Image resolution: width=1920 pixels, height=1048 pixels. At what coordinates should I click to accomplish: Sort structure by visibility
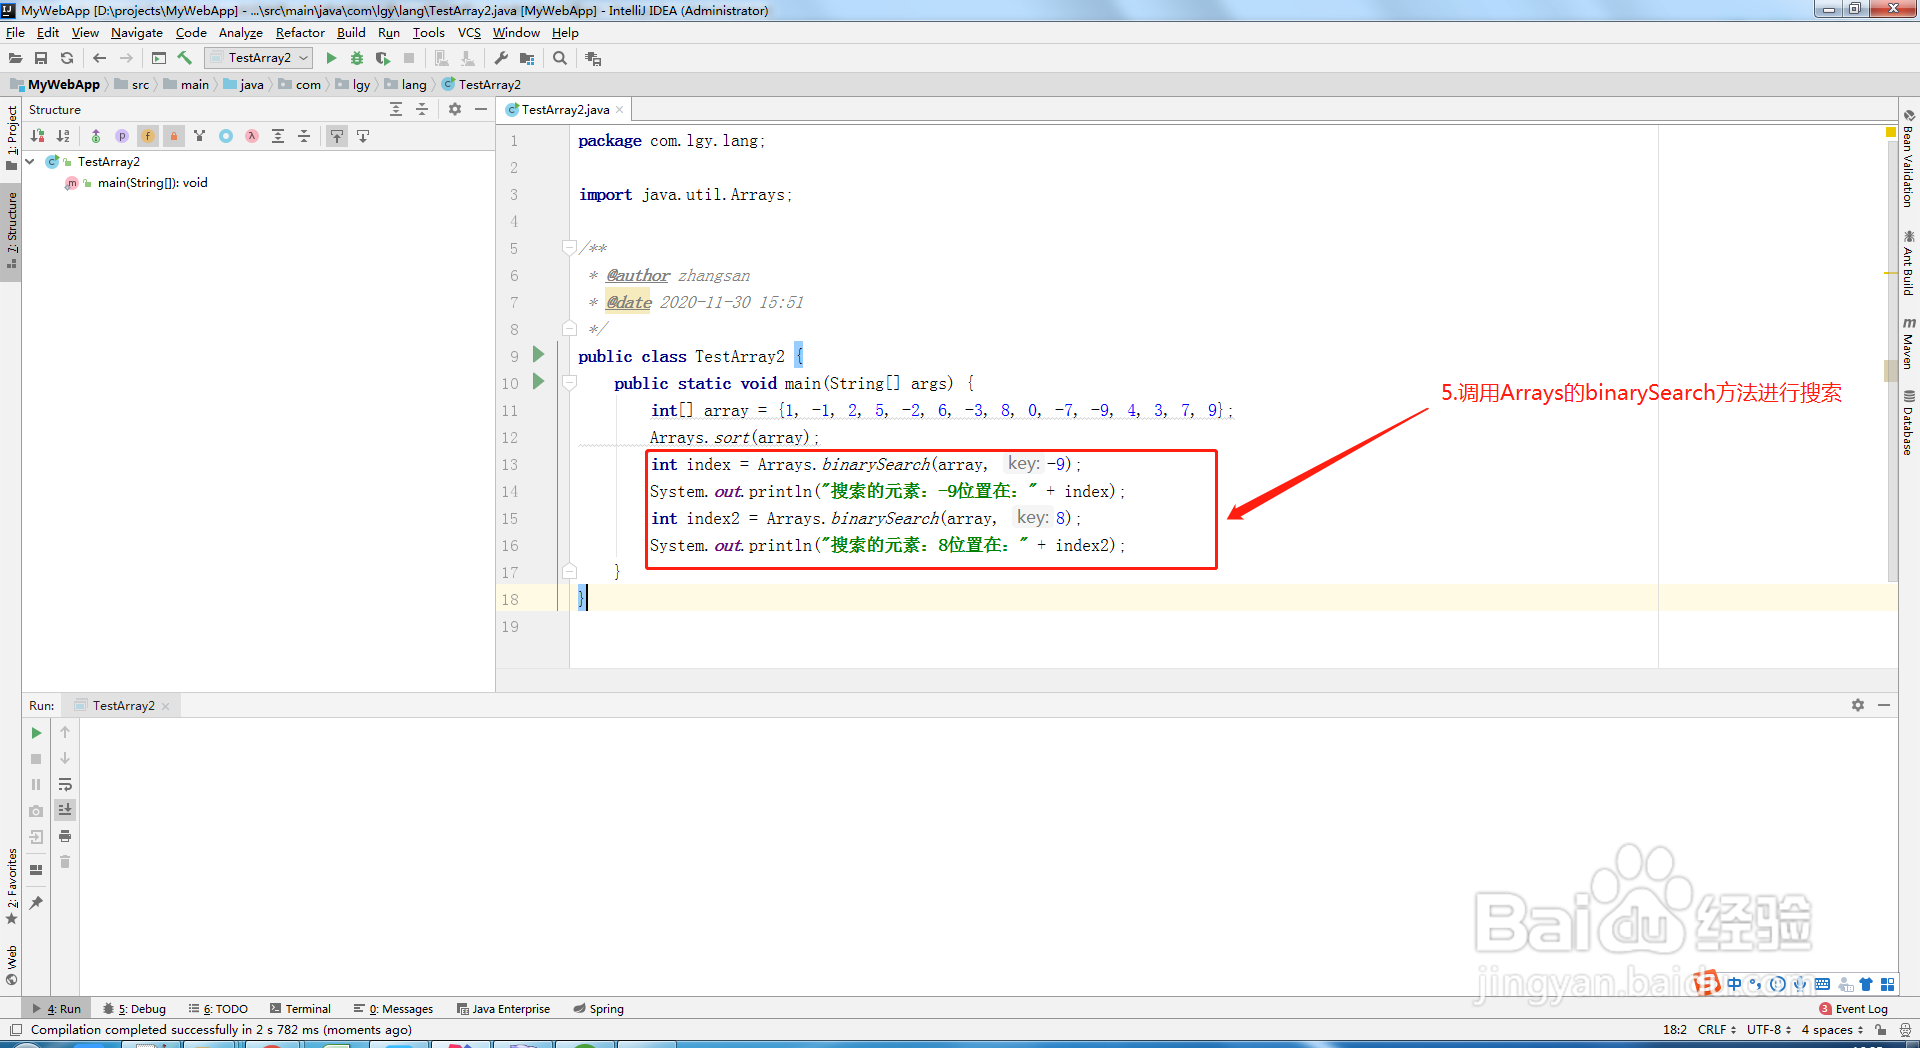coord(38,136)
